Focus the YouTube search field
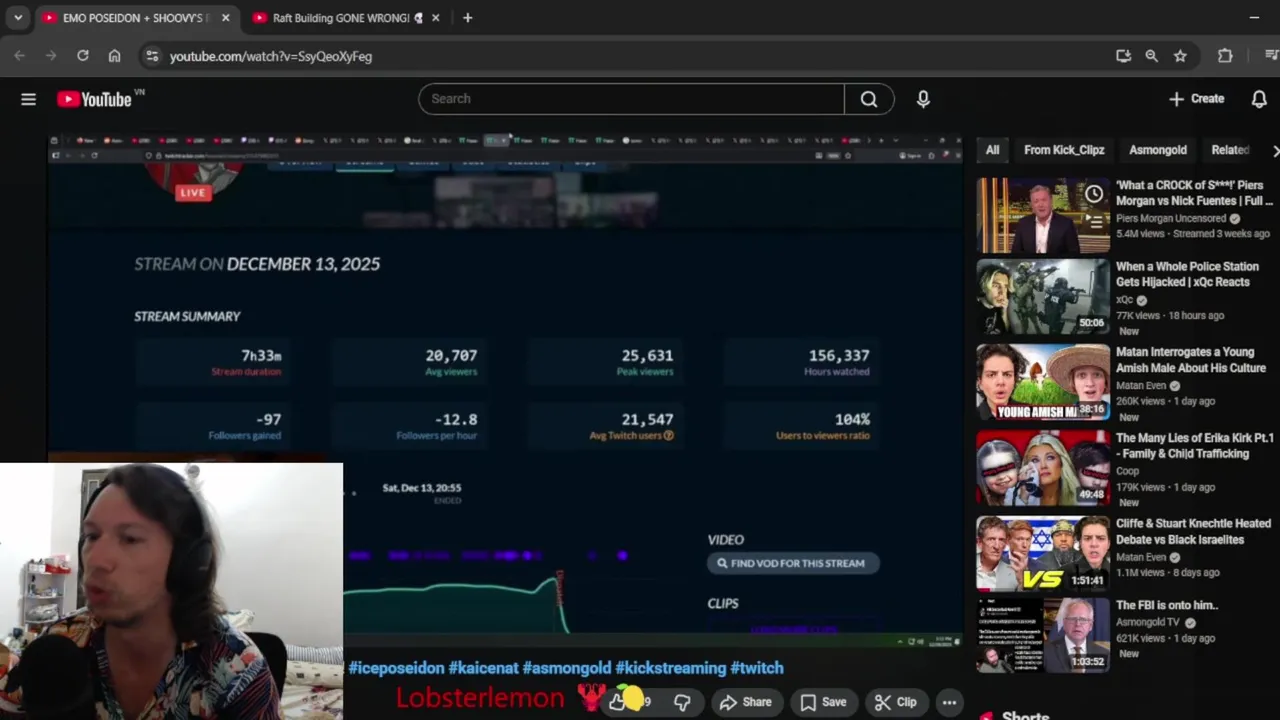The width and height of the screenshot is (1280, 720). pos(631,99)
